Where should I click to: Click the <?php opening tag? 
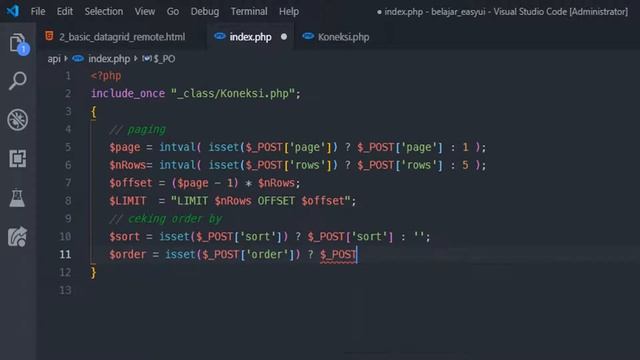pos(106,76)
